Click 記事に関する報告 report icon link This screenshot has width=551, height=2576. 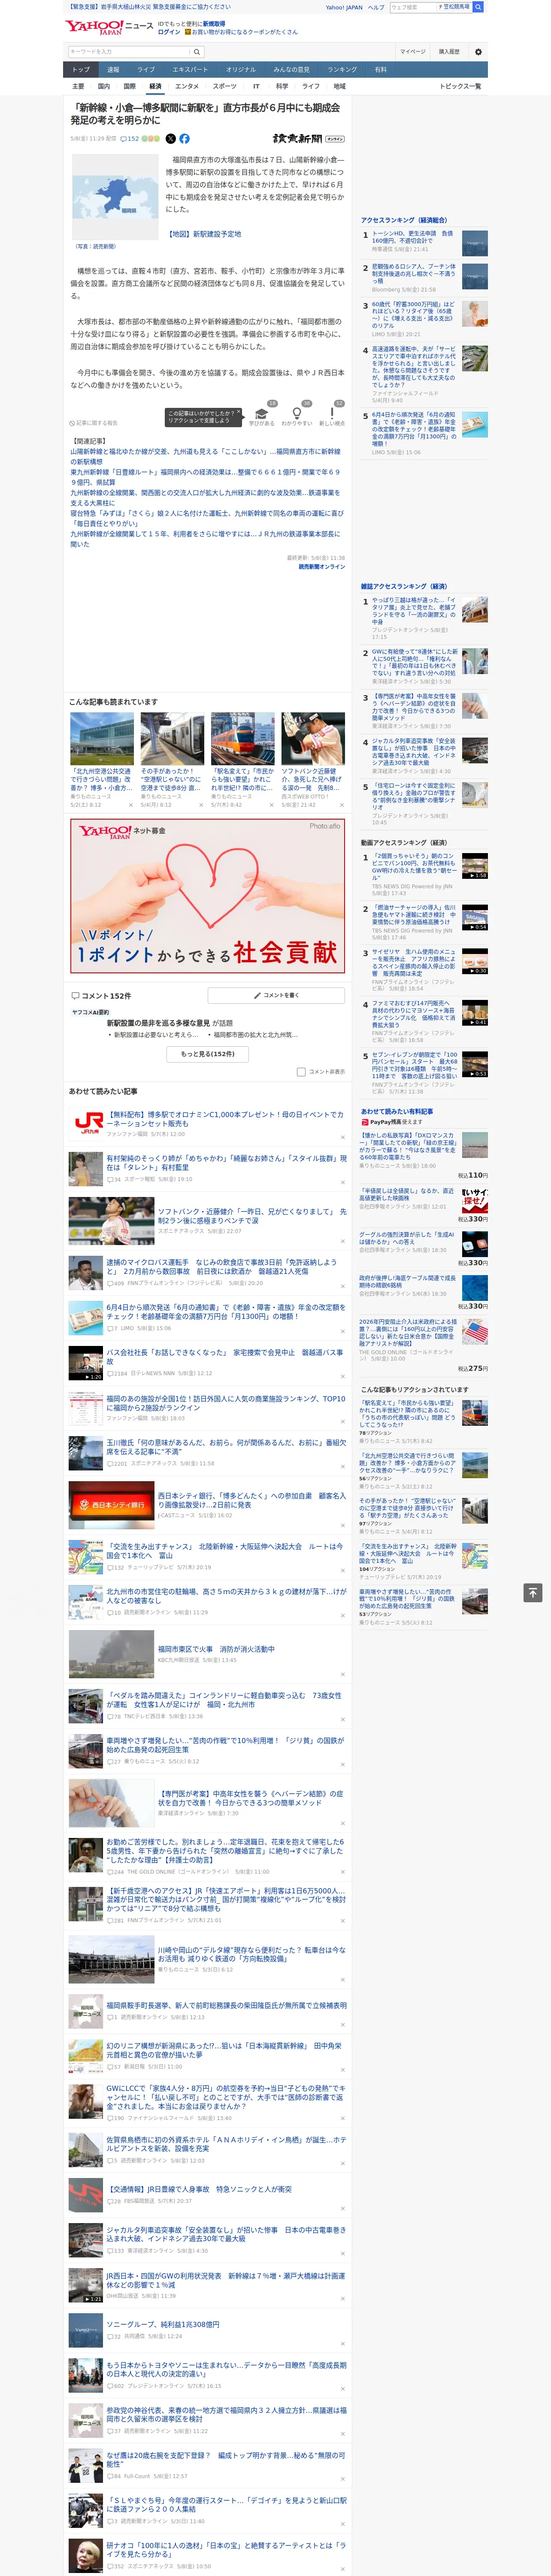pyautogui.click(x=94, y=423)
